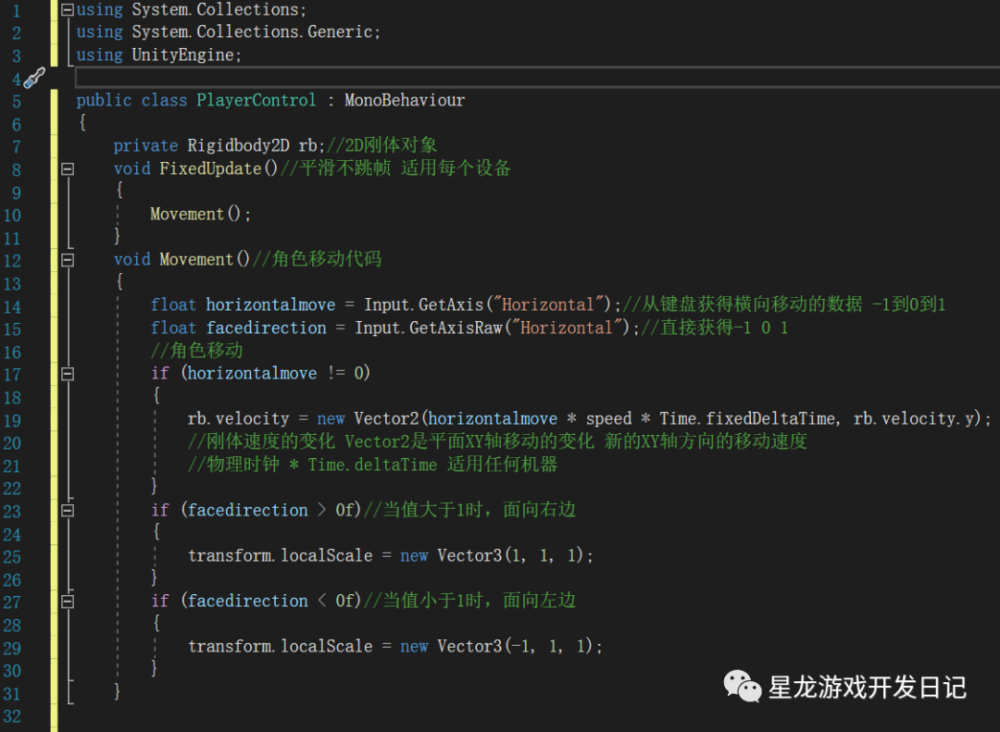Click the Movement() call inside FixedUpdate
The height and width of the screenshot is (732, 1000).
click(x=200, y=214)
